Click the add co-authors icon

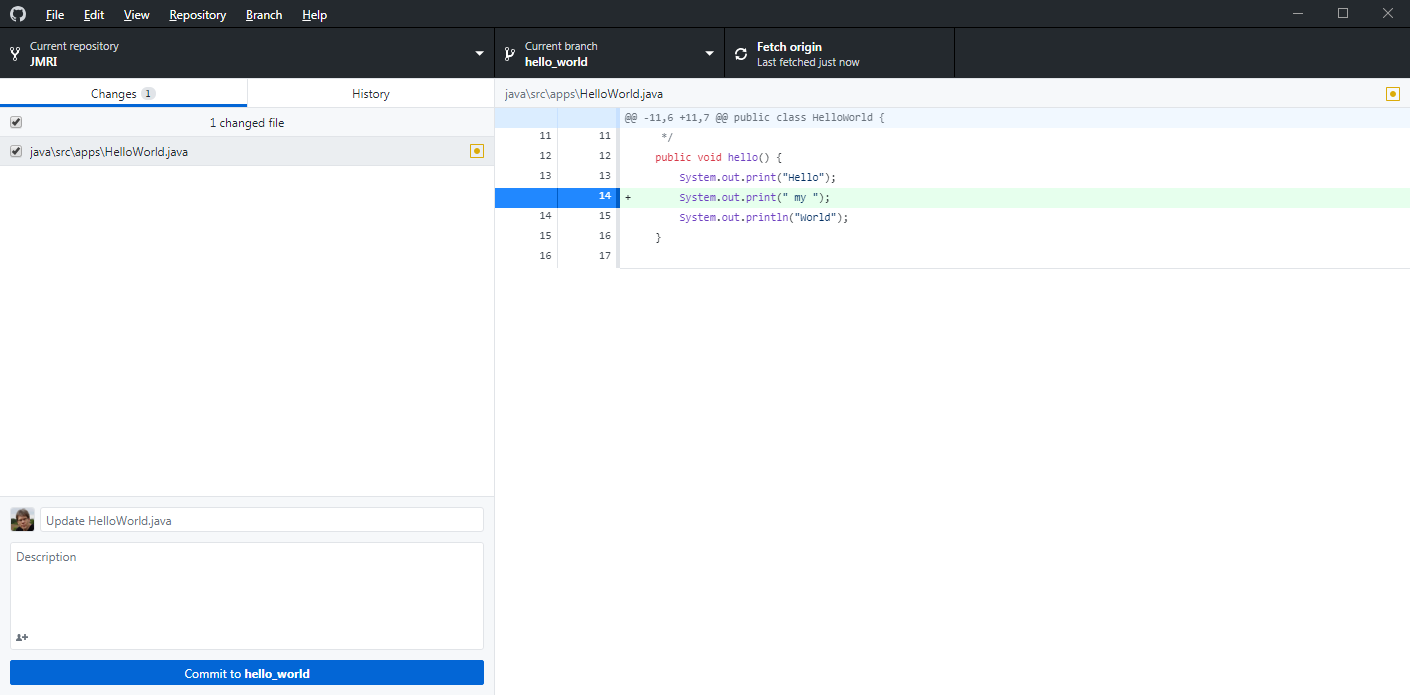coord(22,637)
